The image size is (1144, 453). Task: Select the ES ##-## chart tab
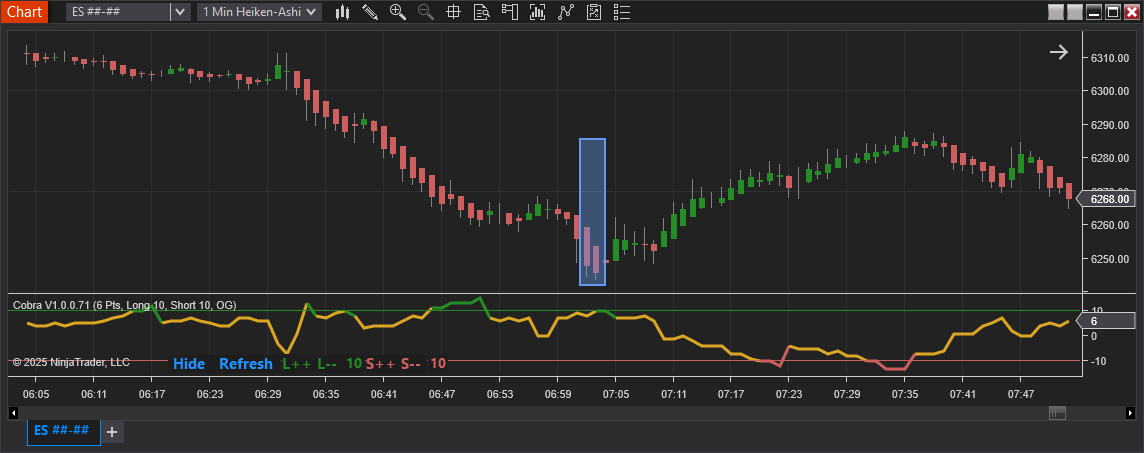pyautogui.click(x=62, y=431)
